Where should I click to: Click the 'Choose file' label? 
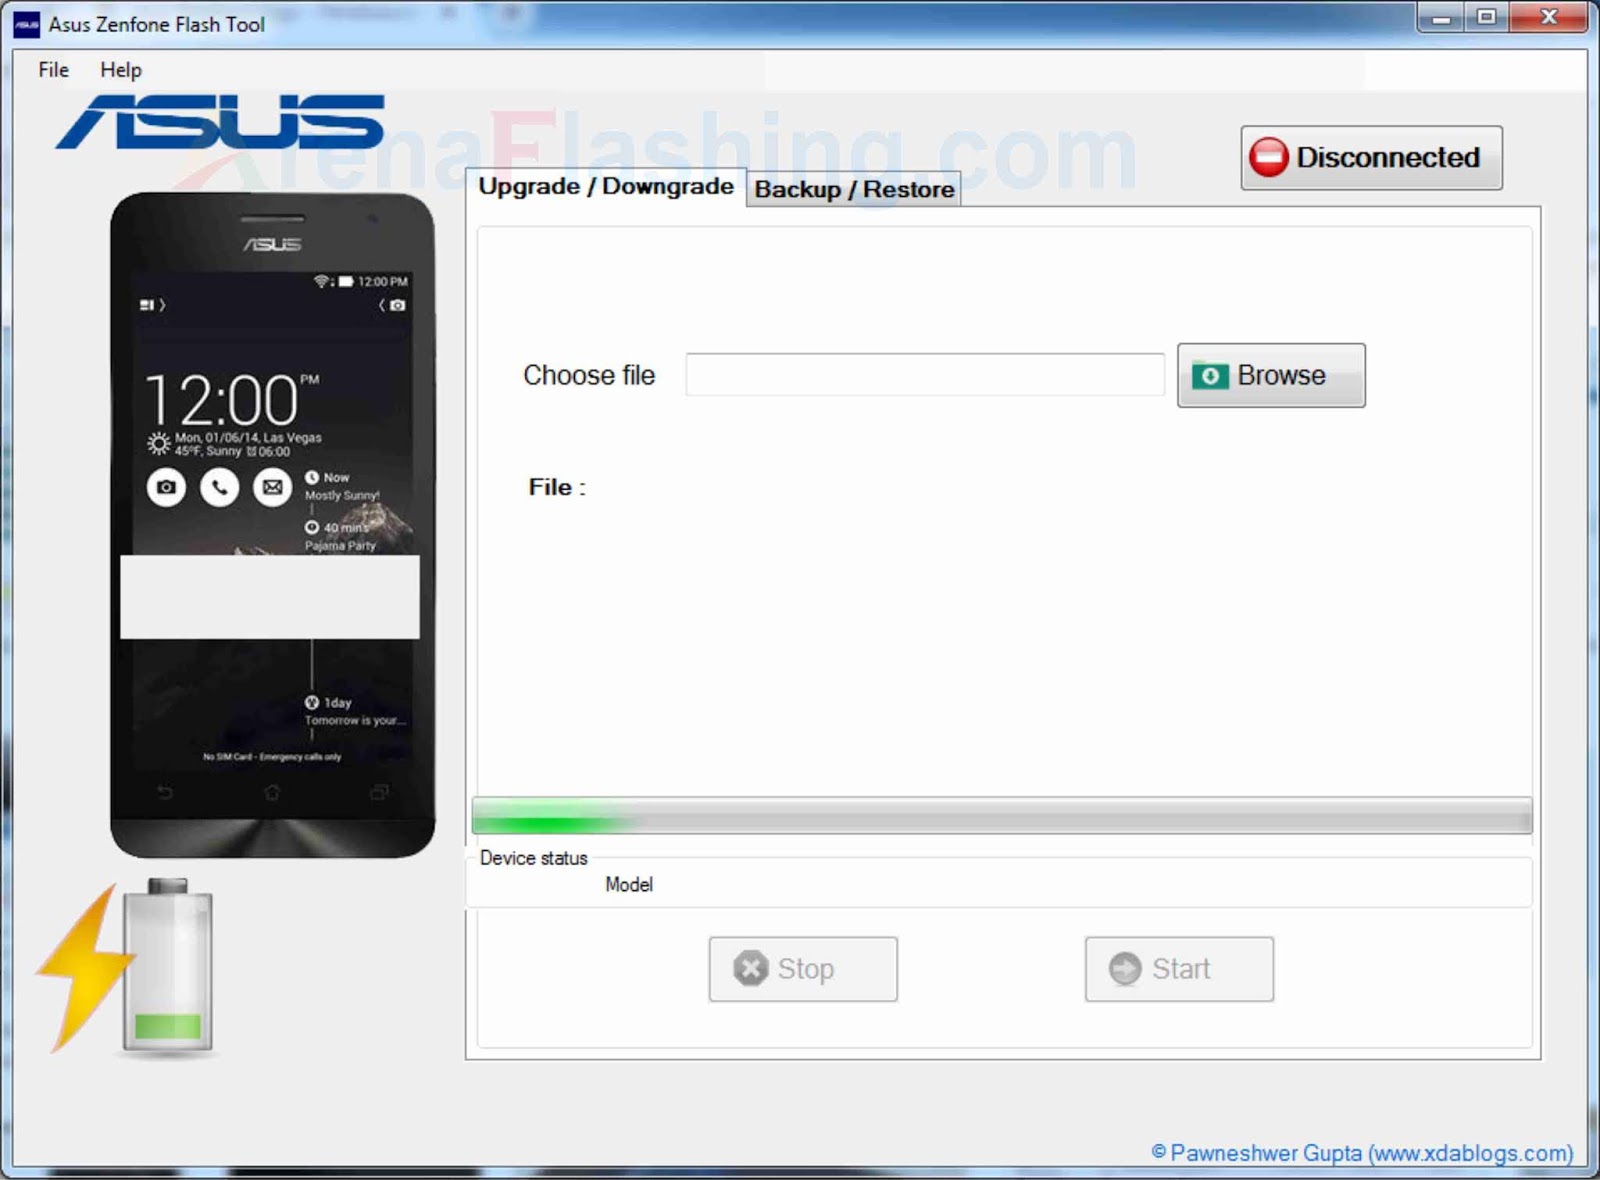click(589, 375)
